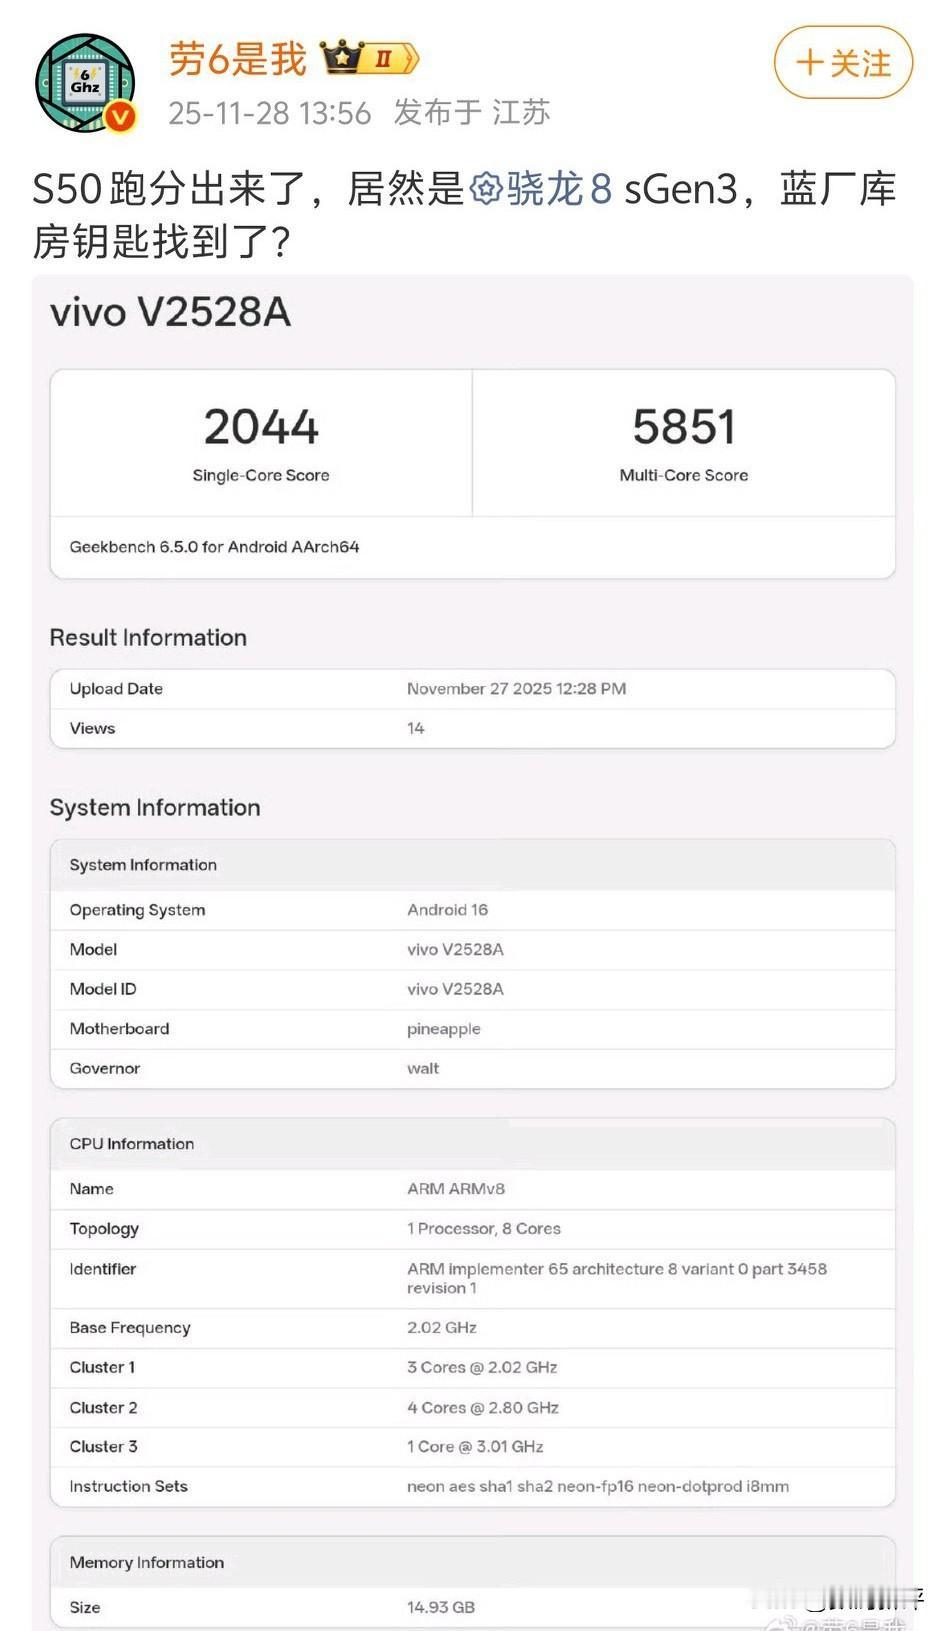945x1631 pixels.
Task: Click the Cluster 2 row label
Action: click(103, 1408)
